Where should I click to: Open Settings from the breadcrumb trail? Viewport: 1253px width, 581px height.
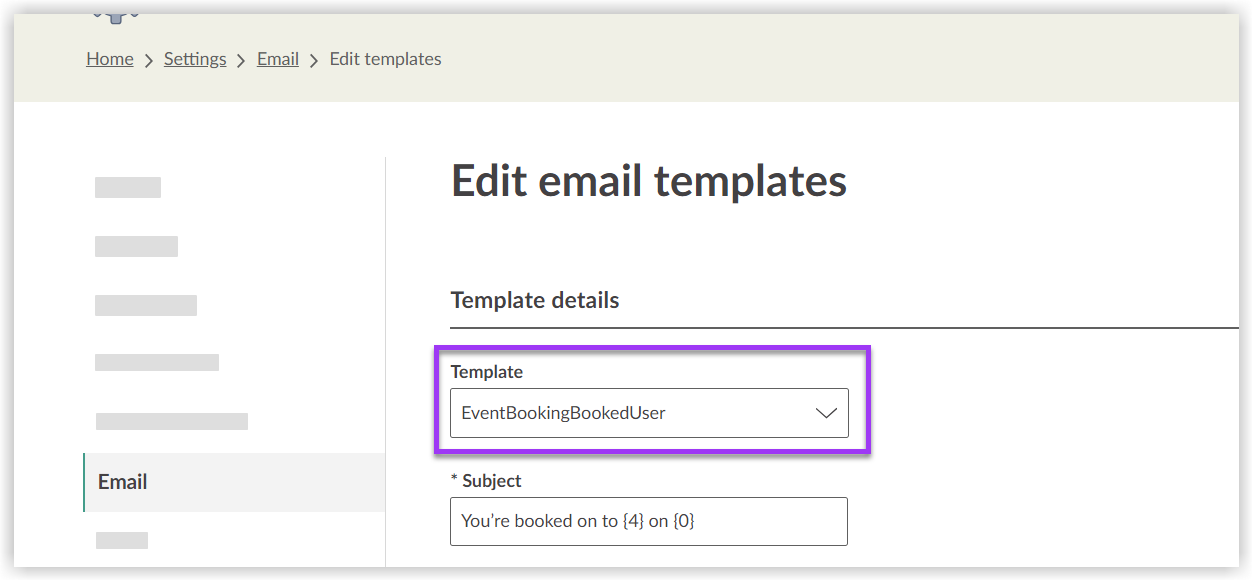(x=195, y=59)
